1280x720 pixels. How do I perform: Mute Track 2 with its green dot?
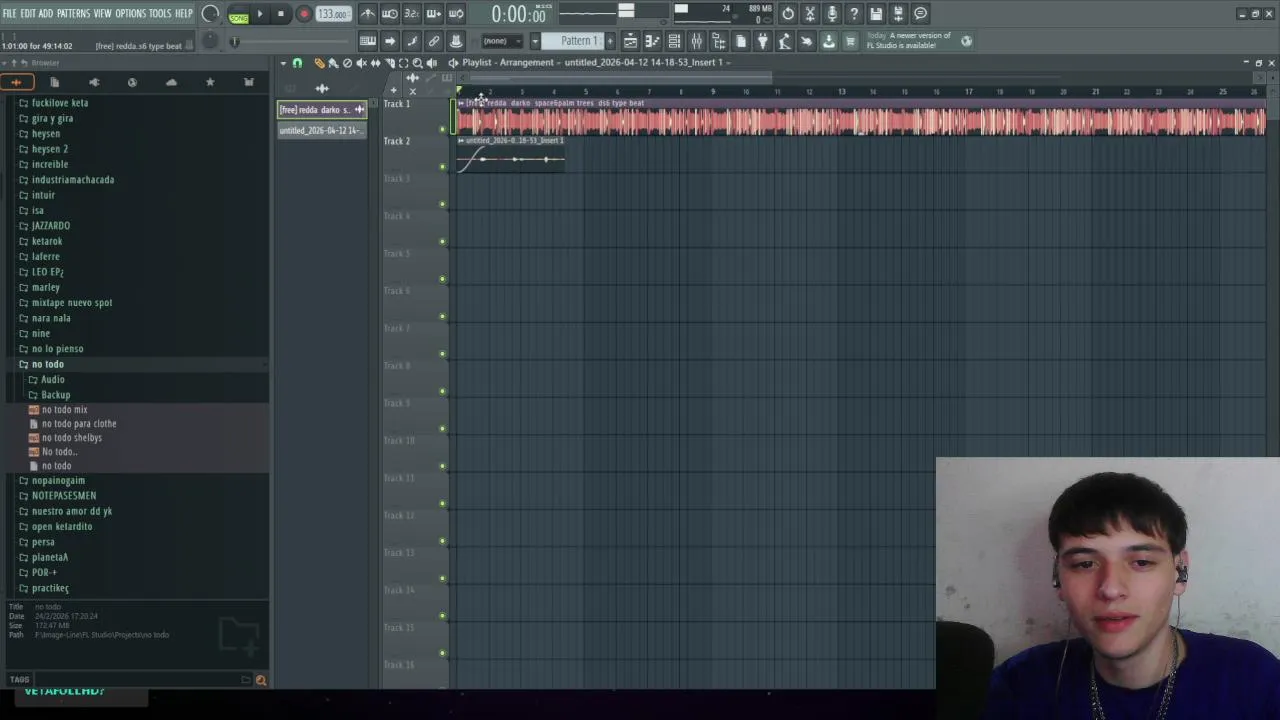click(442, 167)
